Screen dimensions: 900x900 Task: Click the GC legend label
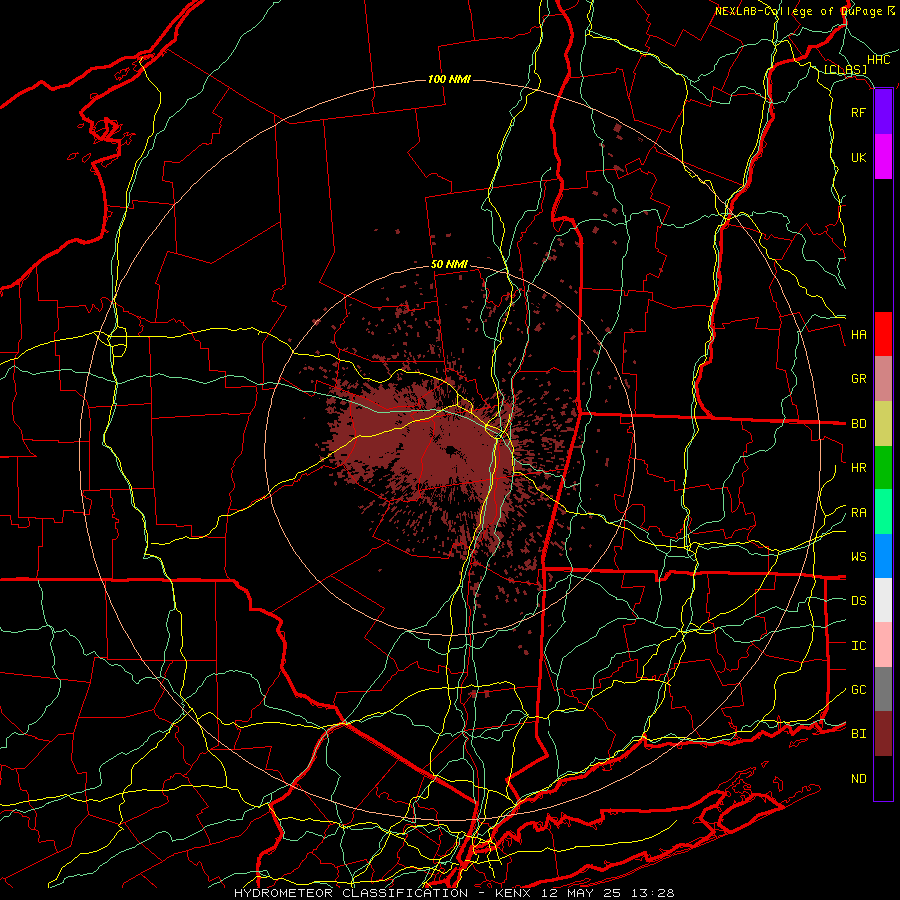click(x=858, y=689)
